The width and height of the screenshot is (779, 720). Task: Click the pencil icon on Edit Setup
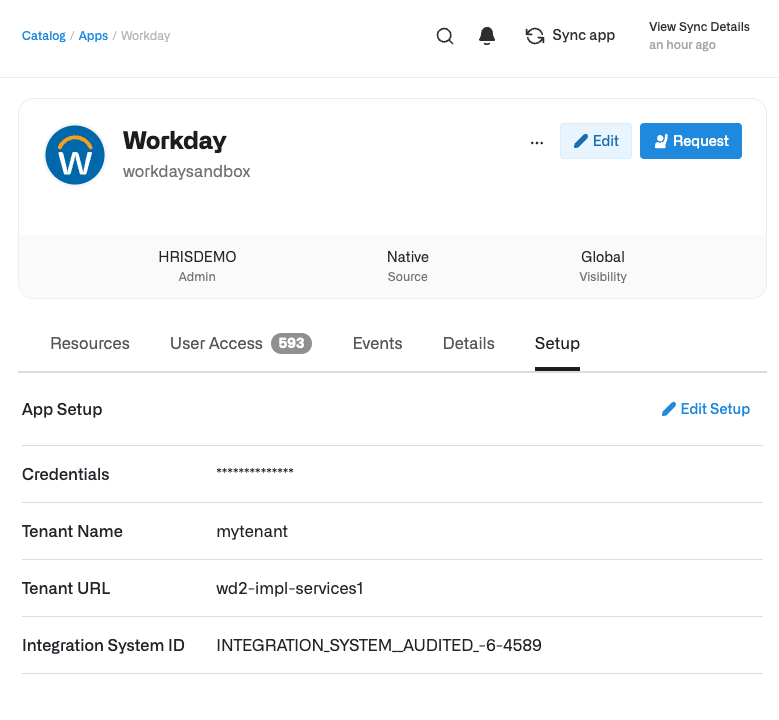point(669,409)
